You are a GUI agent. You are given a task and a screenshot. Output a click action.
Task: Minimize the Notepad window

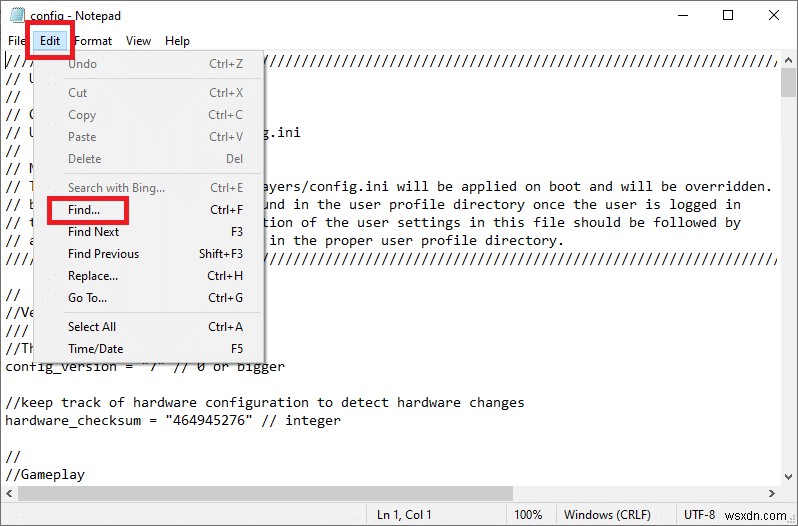(683, 15)
